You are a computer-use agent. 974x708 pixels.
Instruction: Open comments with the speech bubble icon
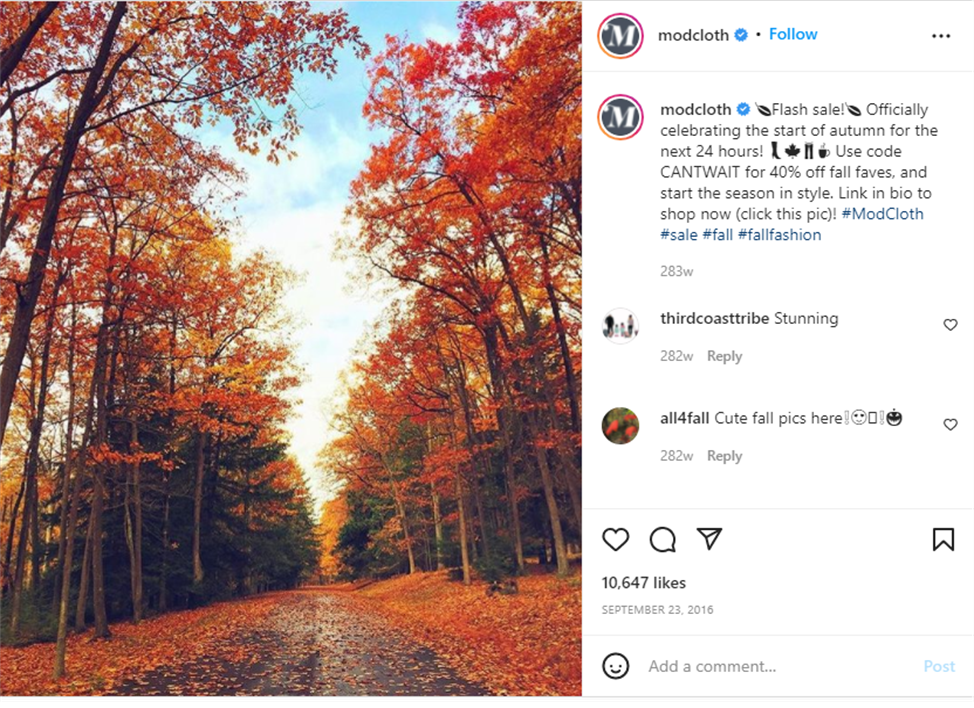point(662,540)
